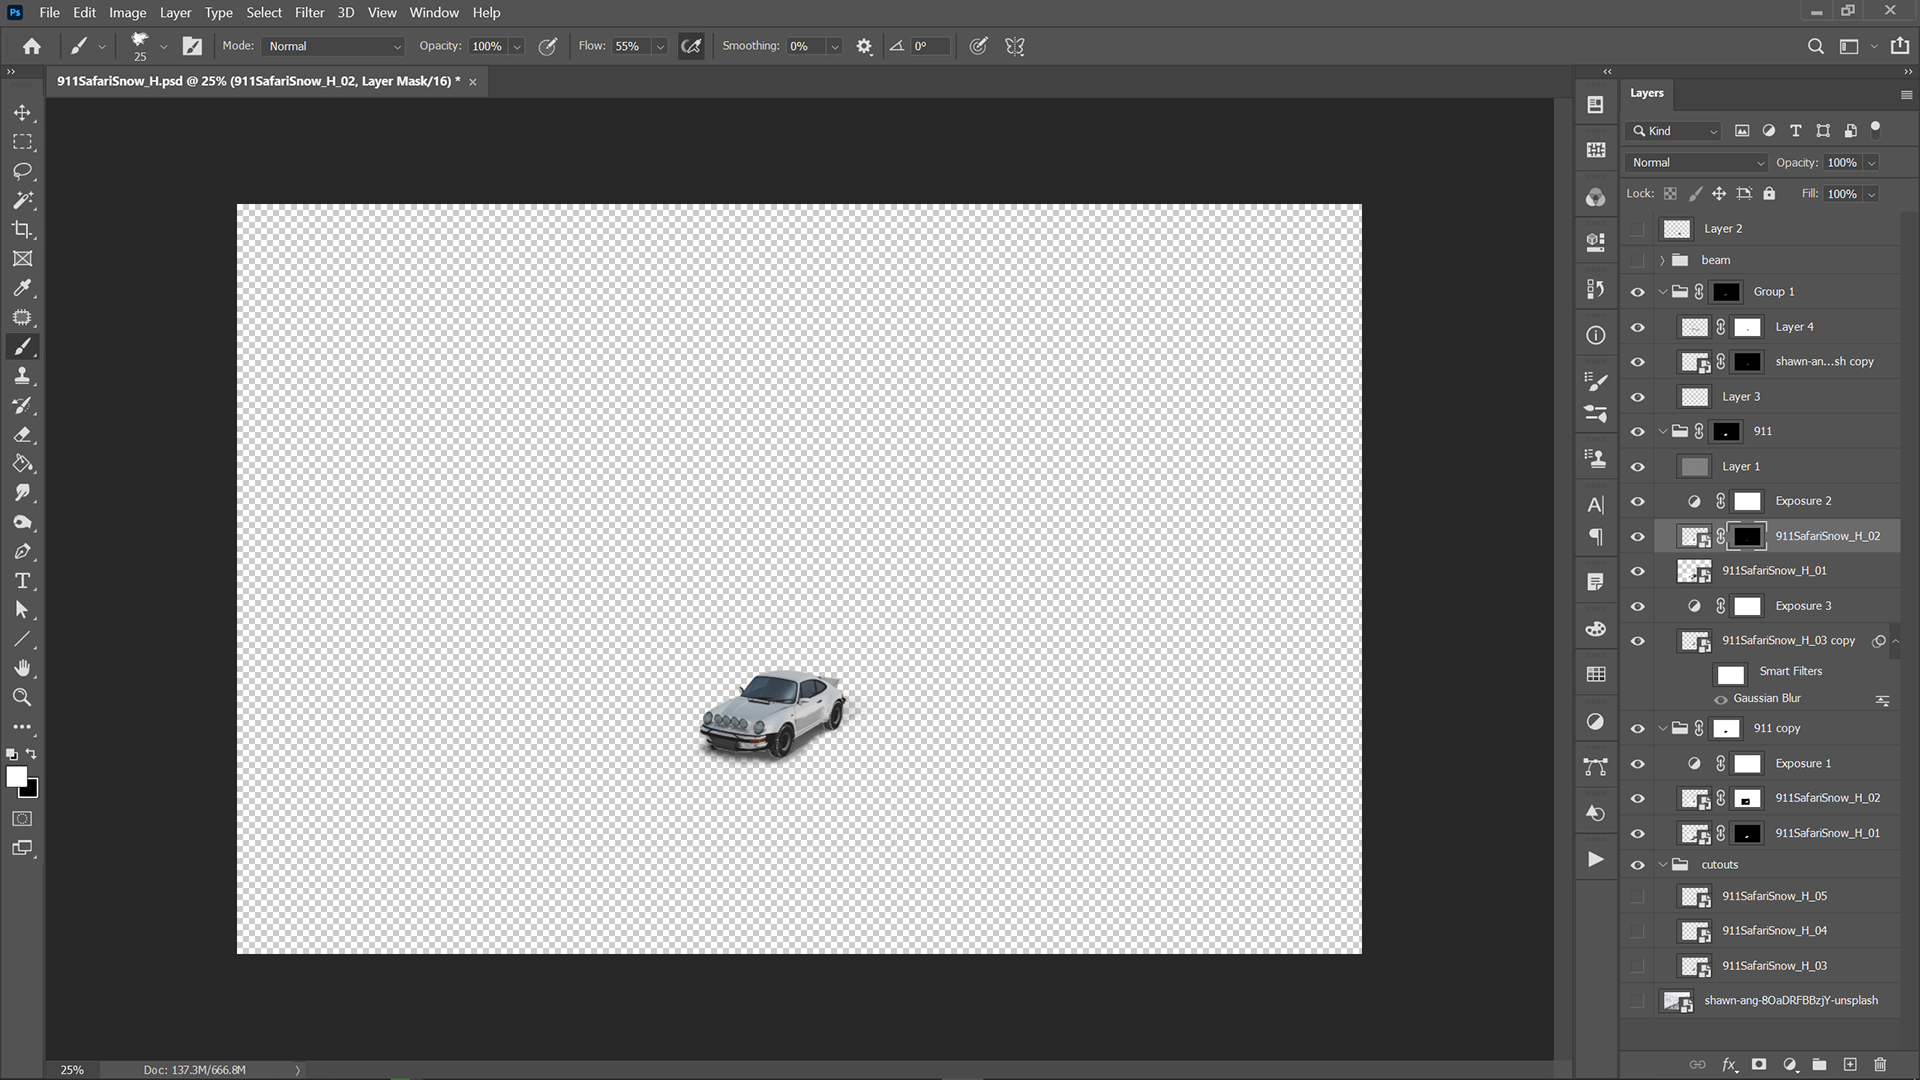
Task: Select the Clone Stamp tool
Action: (22, 376)
